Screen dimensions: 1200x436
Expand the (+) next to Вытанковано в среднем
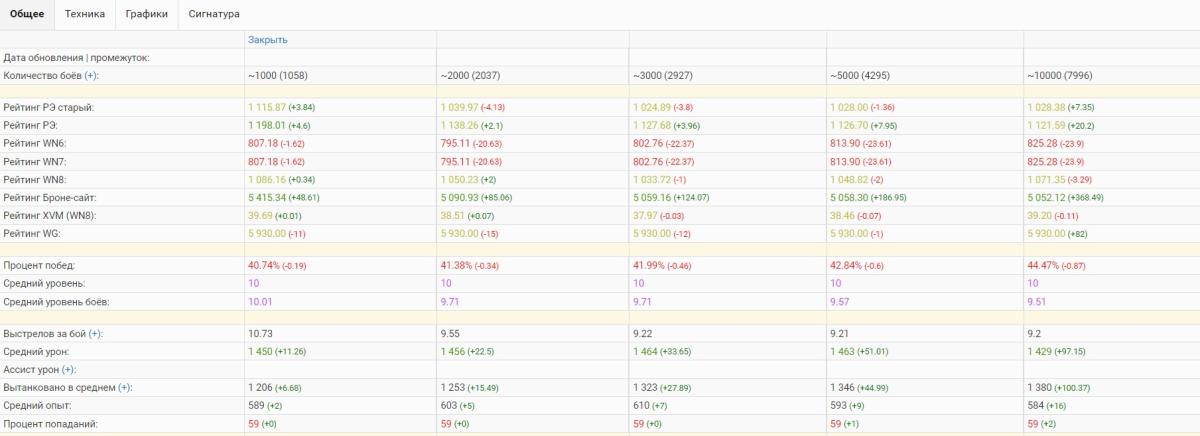tap(125, 388)
